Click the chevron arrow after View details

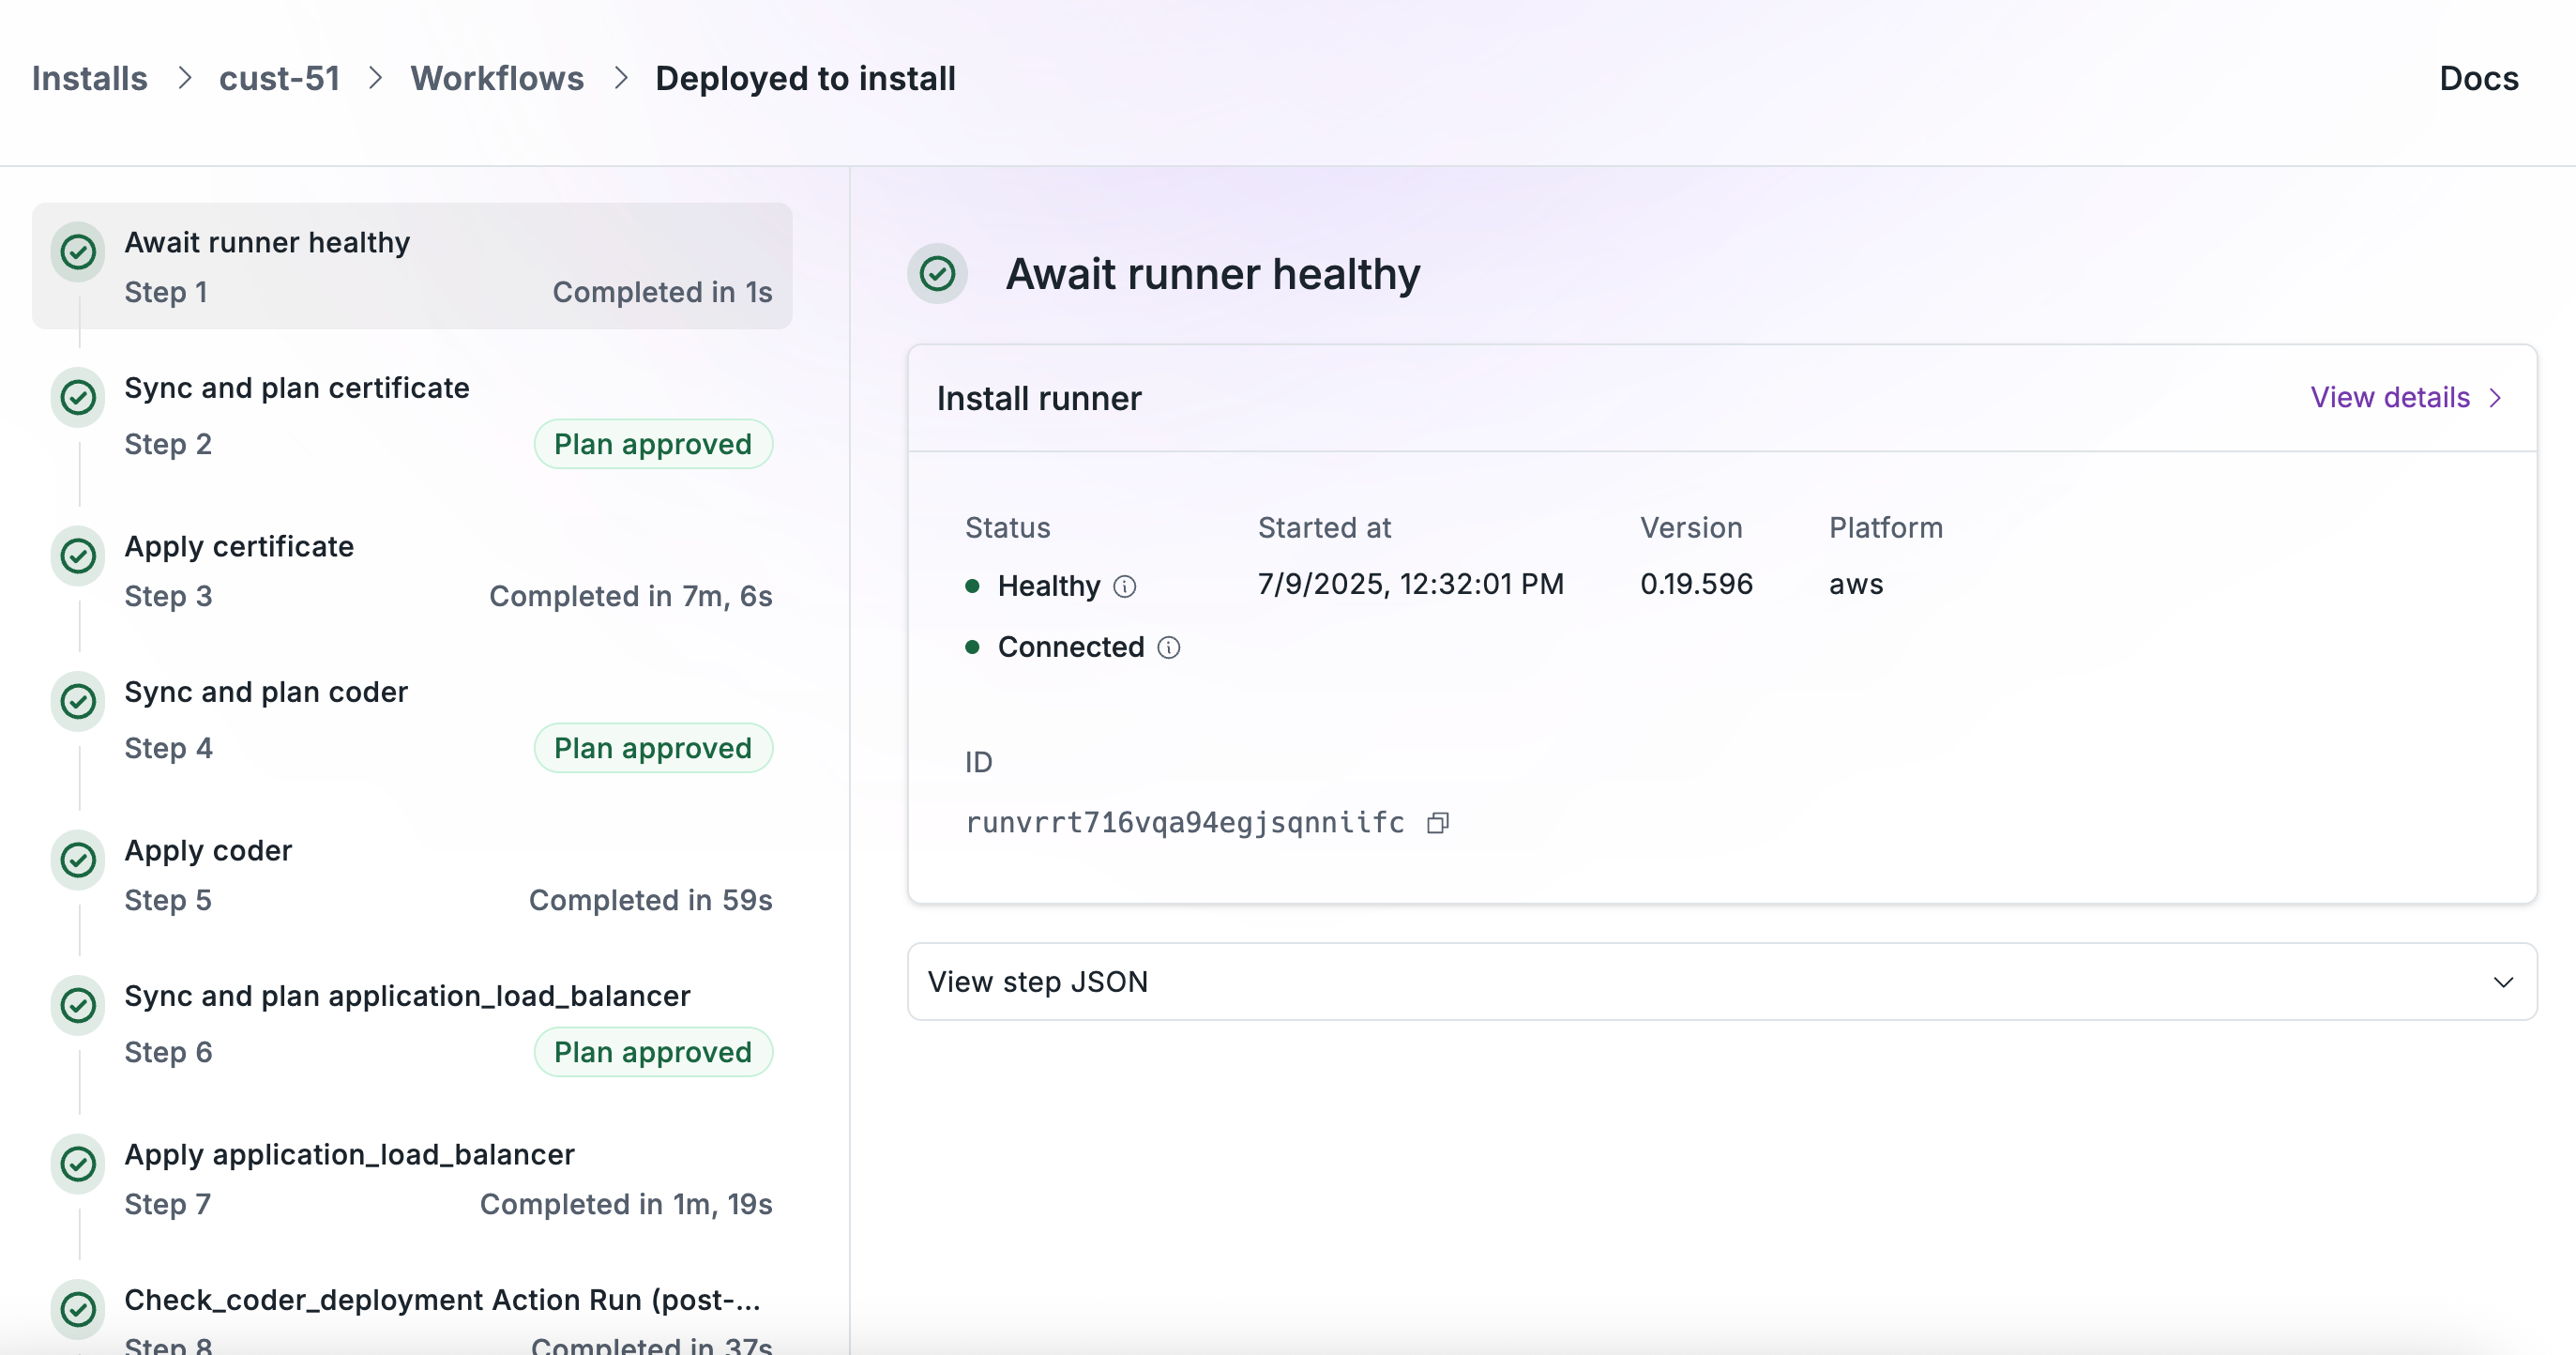[x=2496, y=398]
